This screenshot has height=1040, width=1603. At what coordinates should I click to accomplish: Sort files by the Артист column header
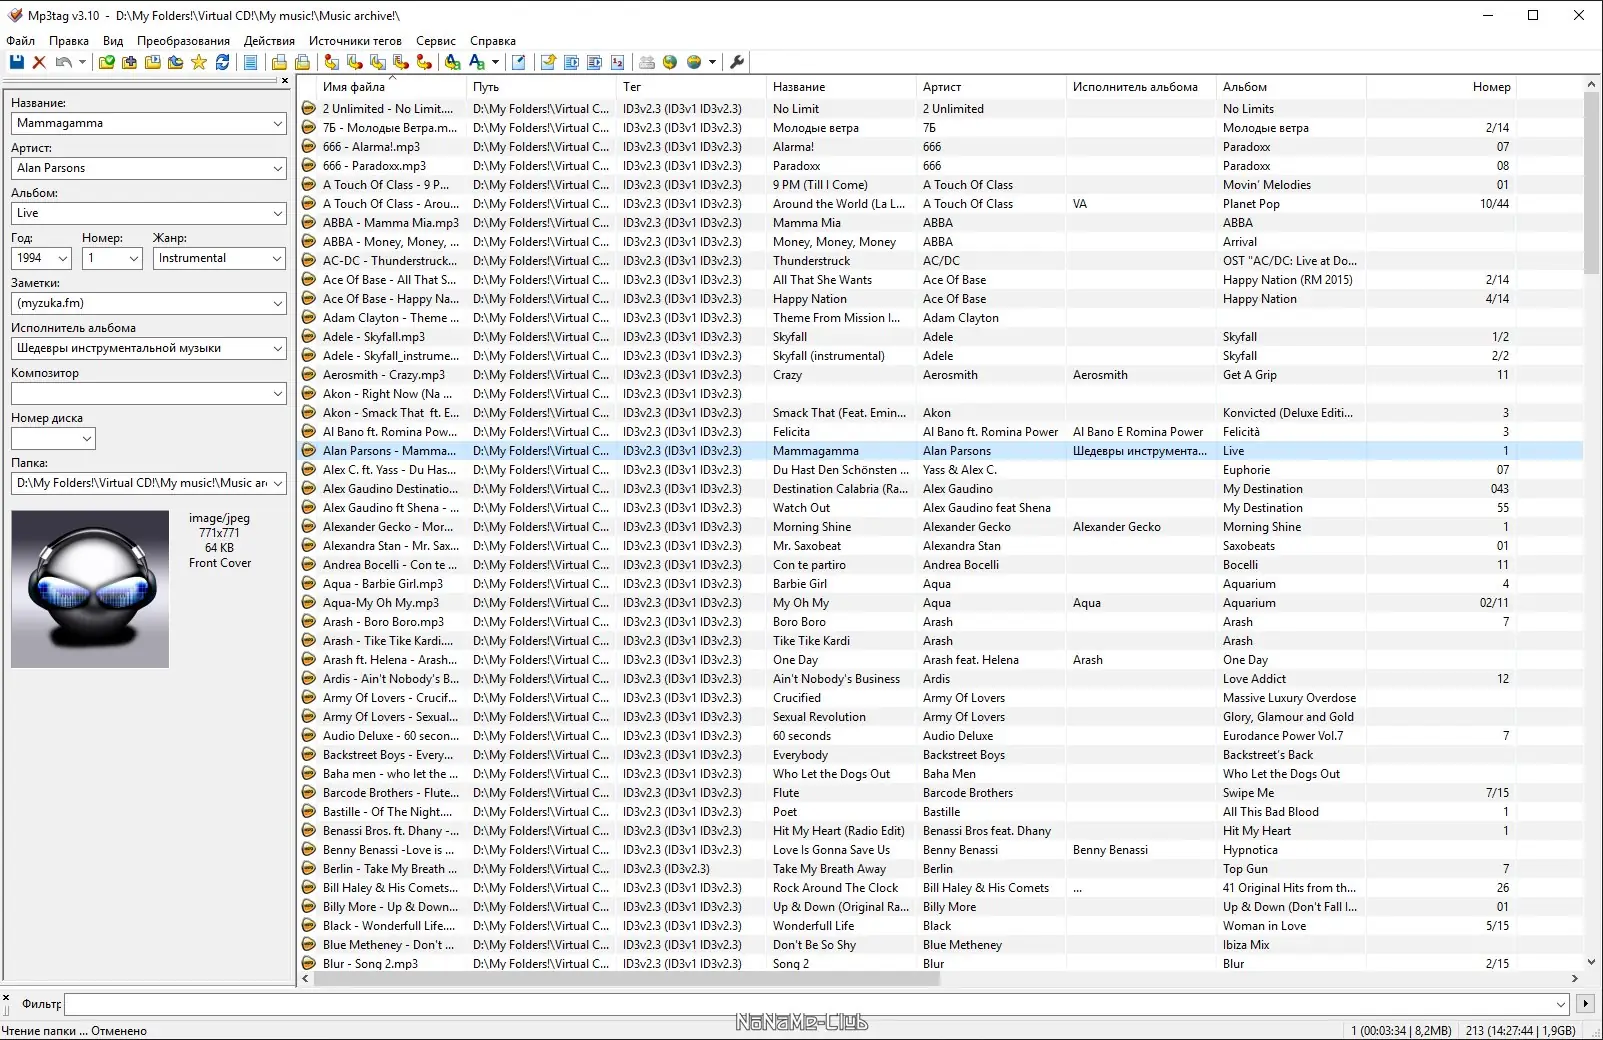pos(941,87)
